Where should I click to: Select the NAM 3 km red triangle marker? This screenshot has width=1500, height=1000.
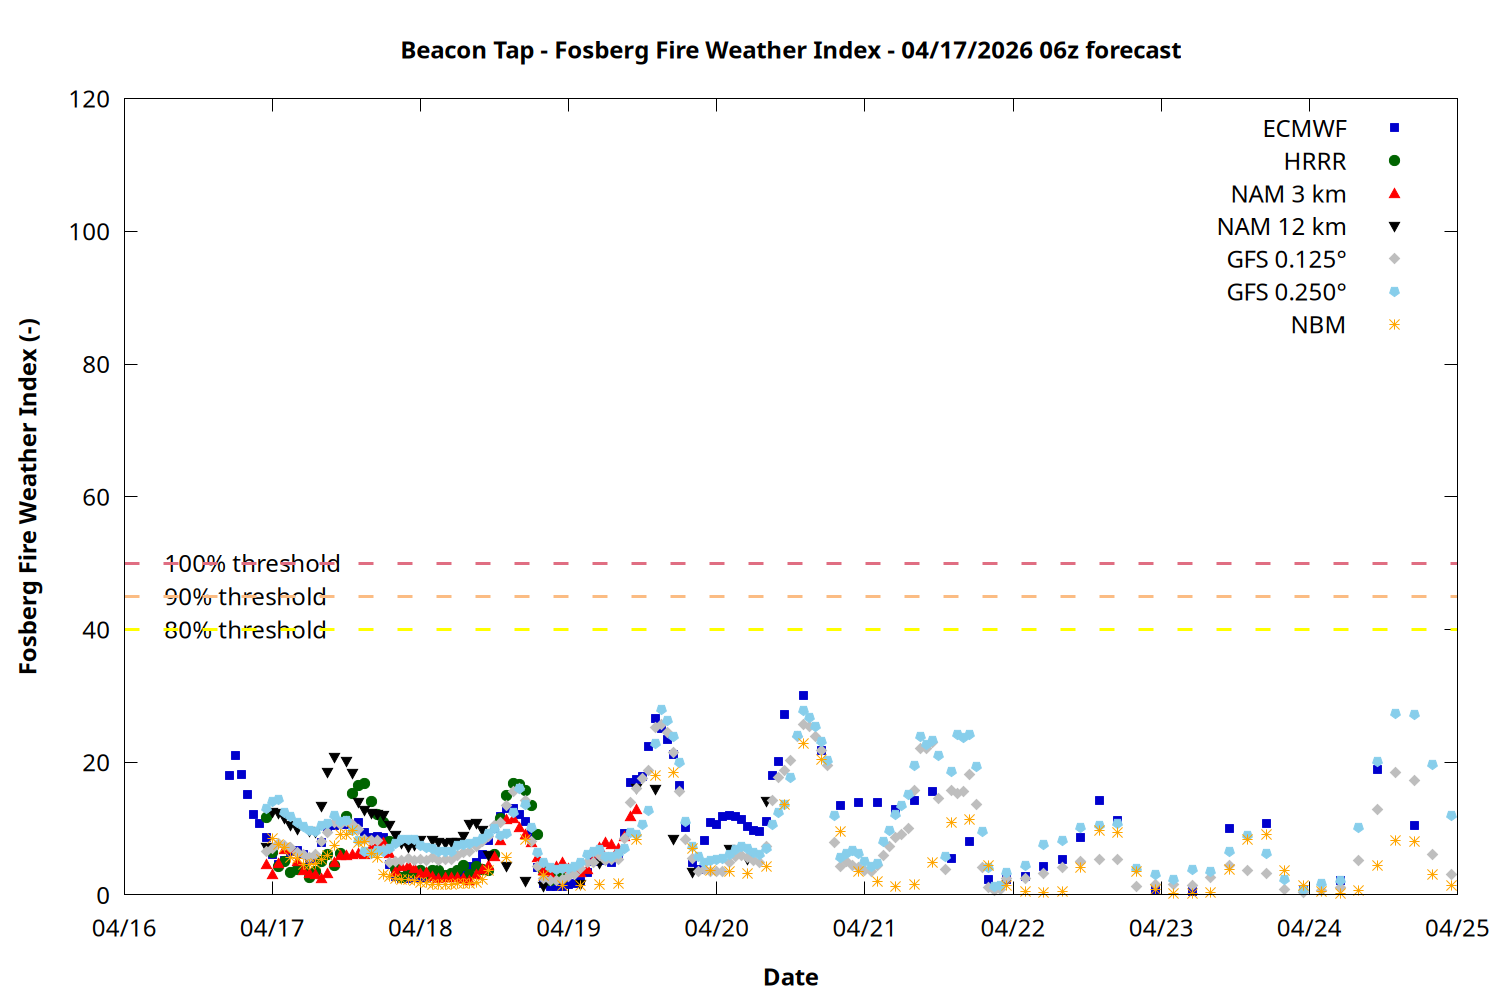click(x=1394, y=193)
